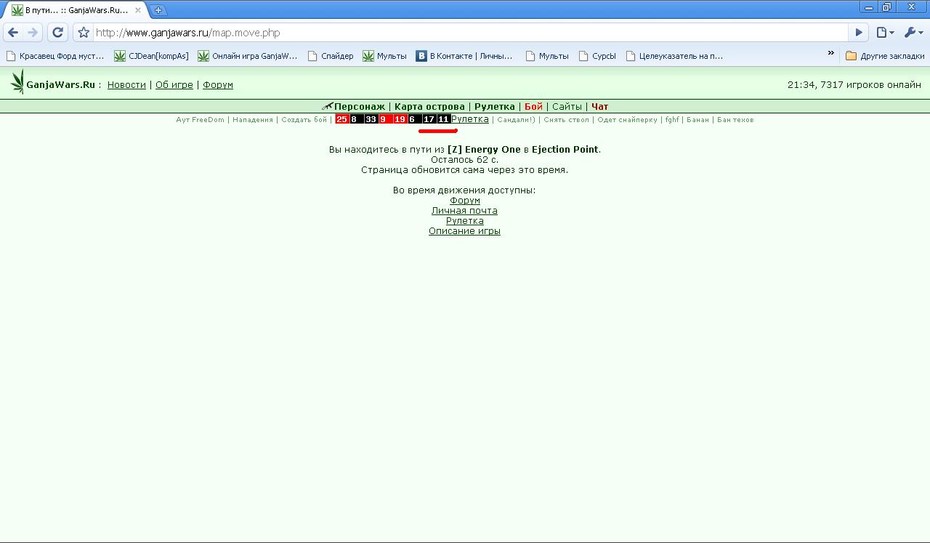
Task: Open the Целеуказатель bookmark
Action: click(674, 56)
